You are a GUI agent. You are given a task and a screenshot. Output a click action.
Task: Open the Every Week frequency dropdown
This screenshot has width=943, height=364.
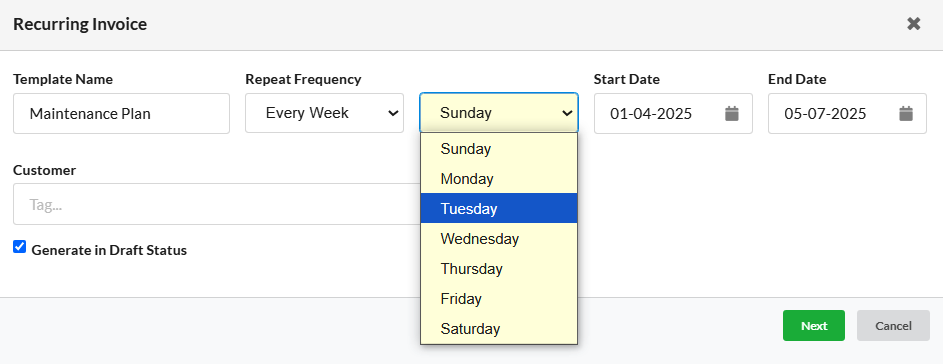(x=324, y=113)
